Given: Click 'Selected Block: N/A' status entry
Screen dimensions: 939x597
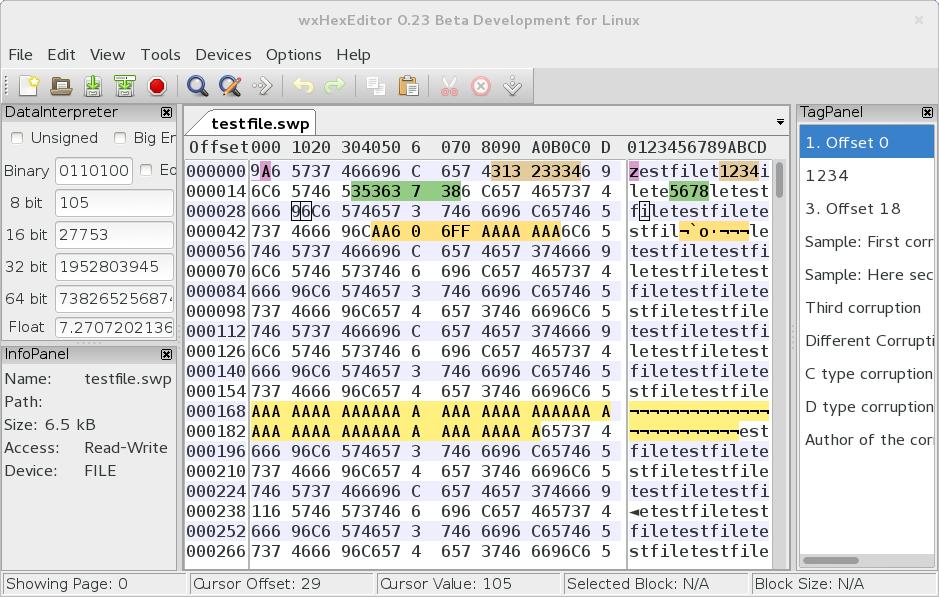Looking at the screenshot, I should pyautogui.click(x=654, y=584).
